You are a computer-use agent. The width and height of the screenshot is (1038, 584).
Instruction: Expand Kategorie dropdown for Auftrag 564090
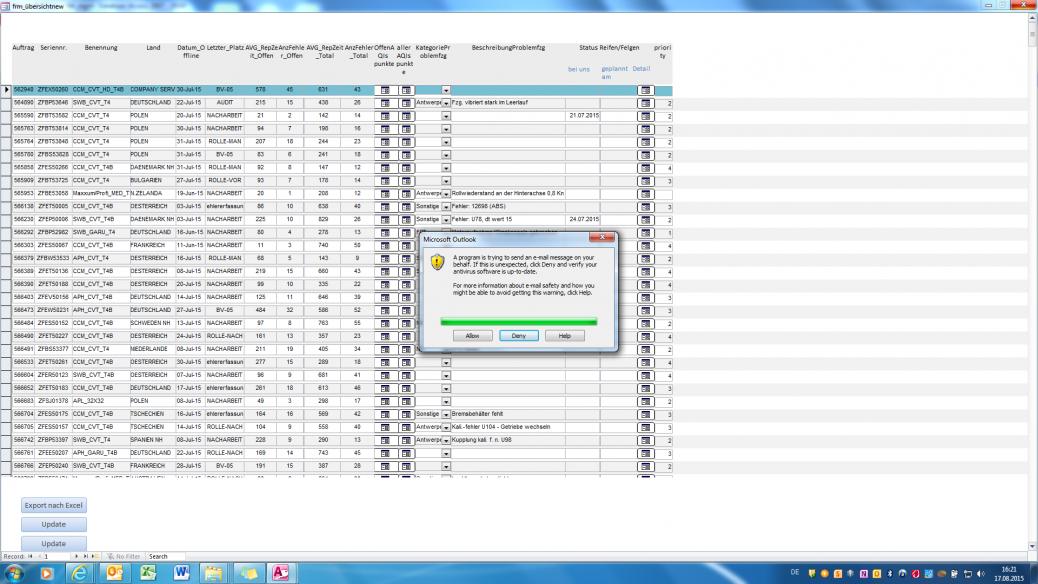pos(446,103)
